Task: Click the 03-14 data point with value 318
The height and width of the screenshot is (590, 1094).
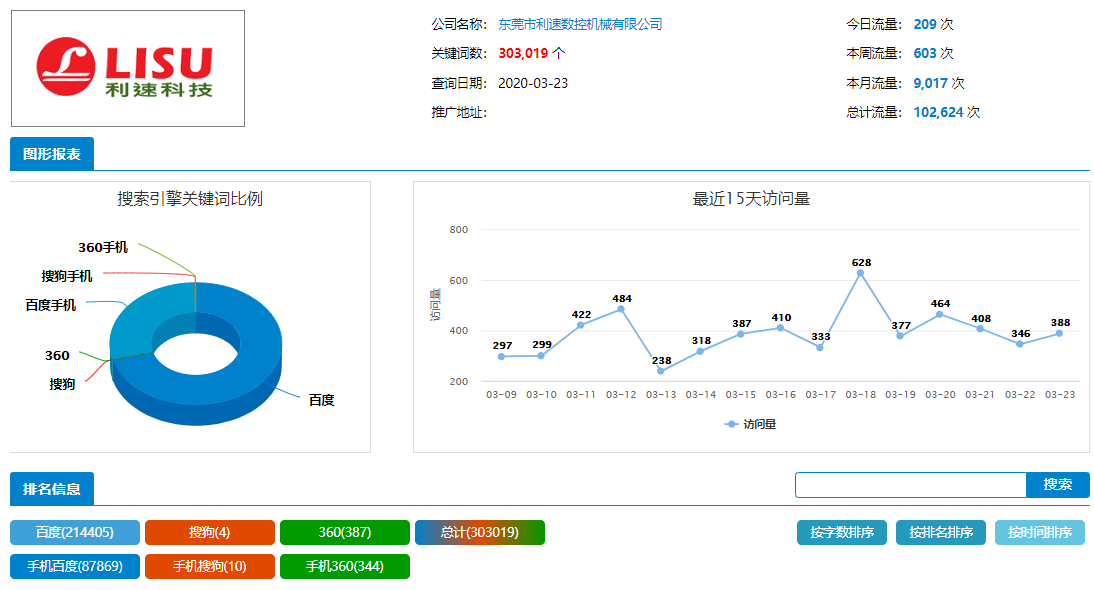Action: [x=700, y=351]
